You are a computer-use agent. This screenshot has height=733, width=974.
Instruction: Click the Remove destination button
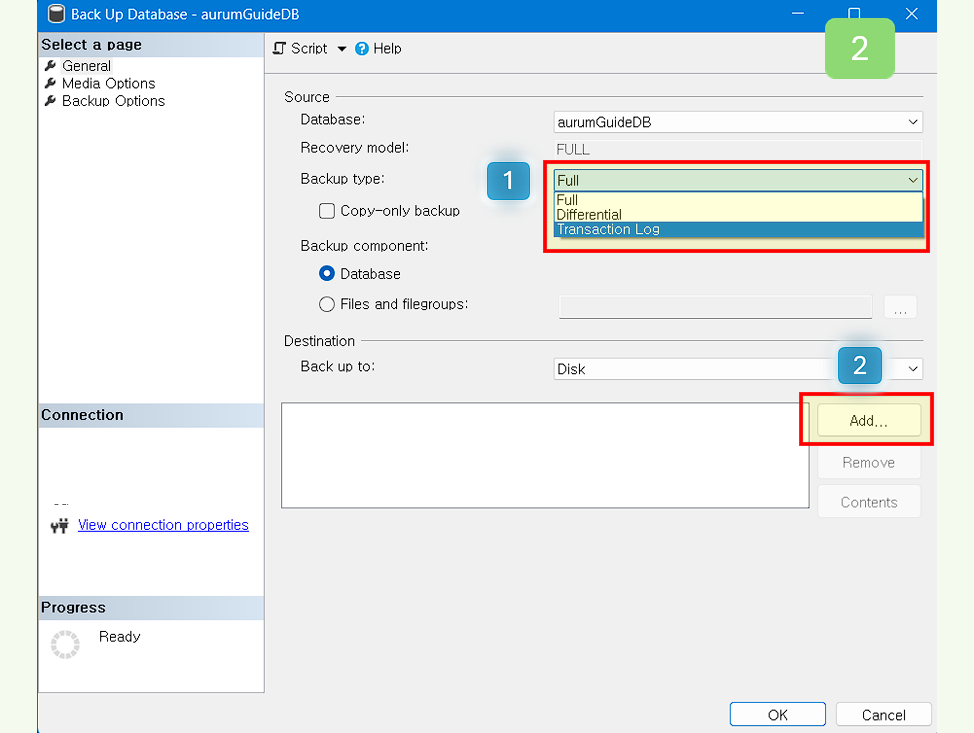pyautogui.click(x=868, y=463)
